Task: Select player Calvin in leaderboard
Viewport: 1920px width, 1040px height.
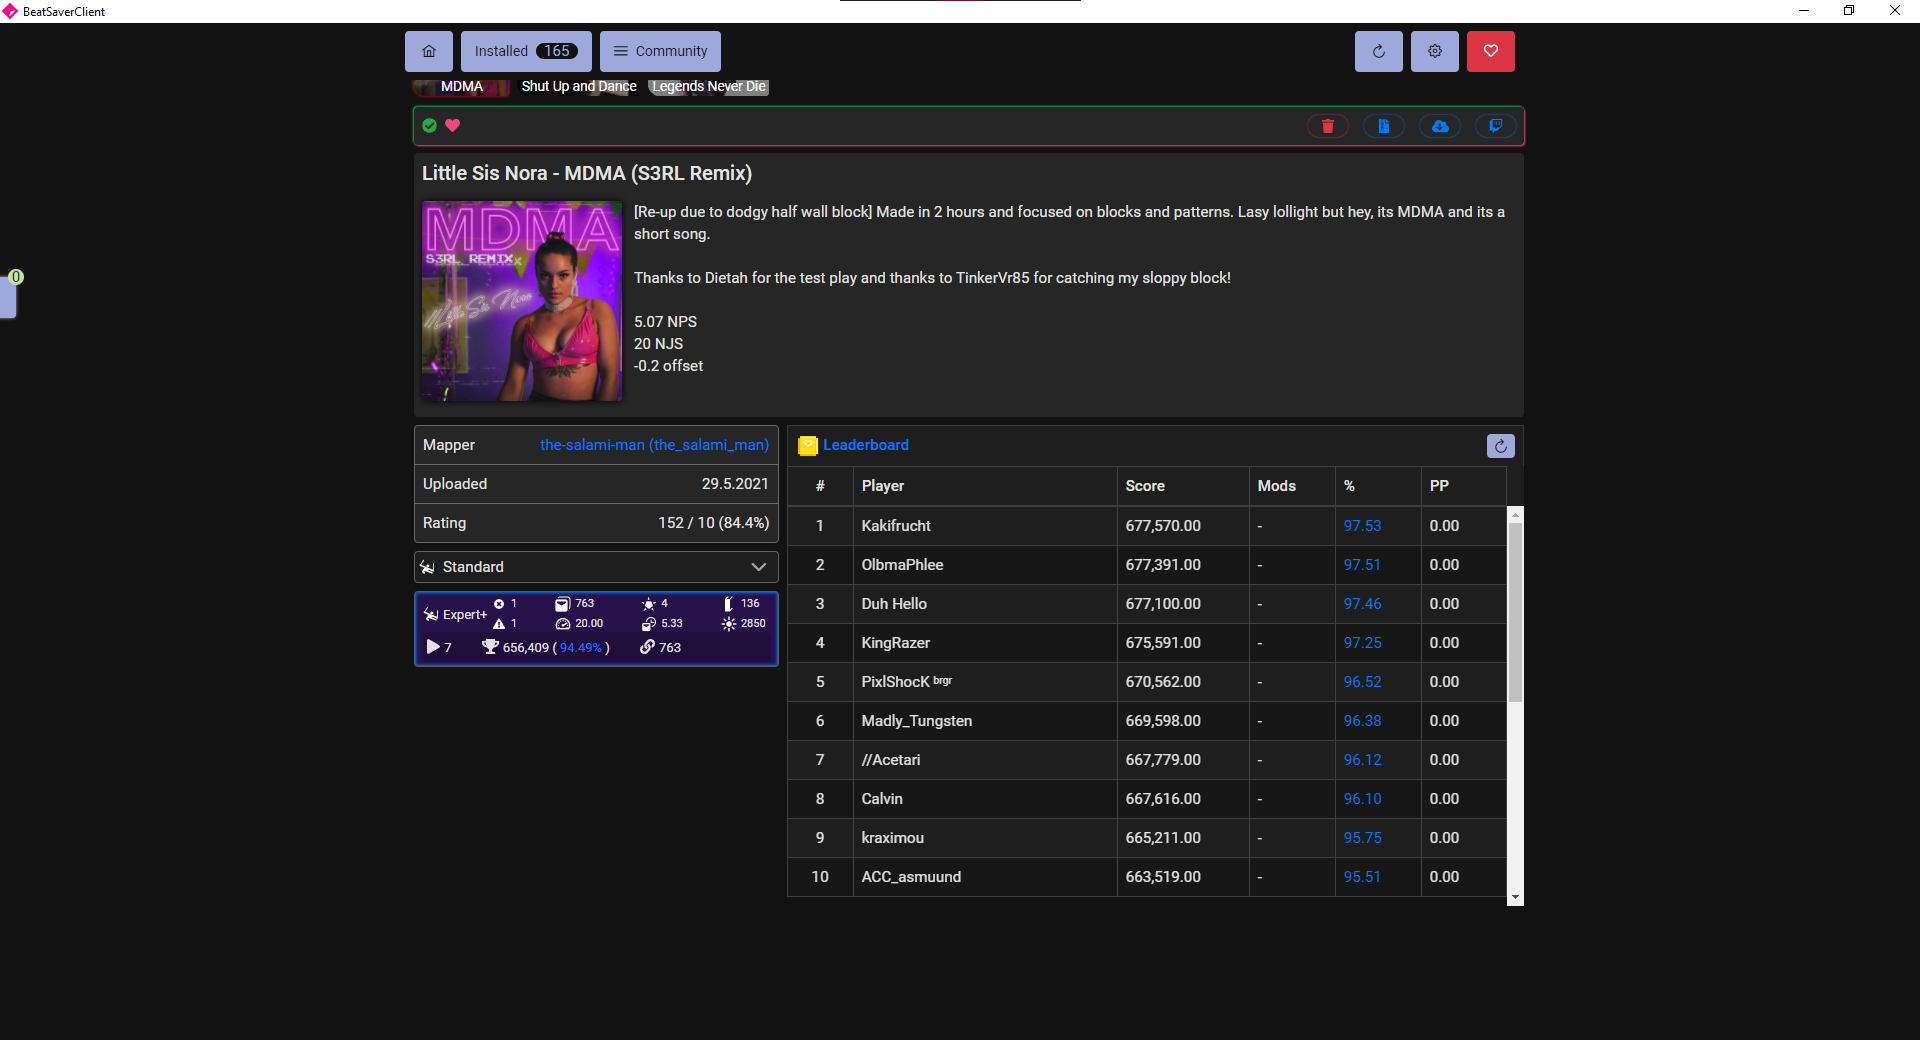Action: [882, 799]
